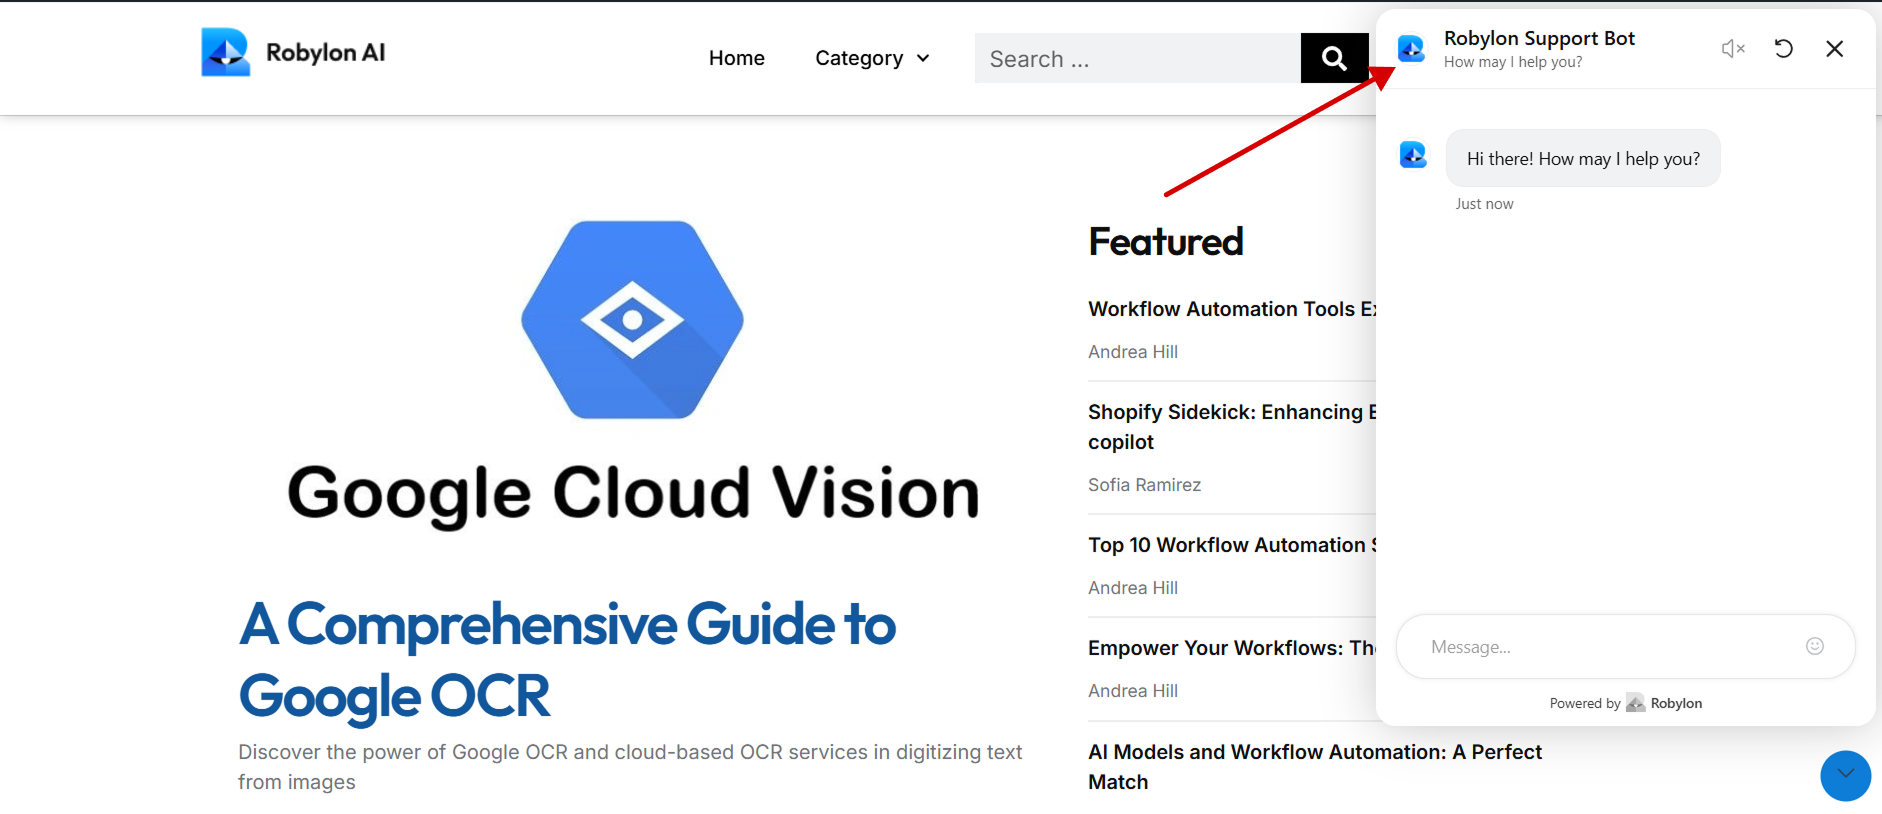
Task: Click the 'Discover the power of Google OCR' description
Action: point(630,767)
